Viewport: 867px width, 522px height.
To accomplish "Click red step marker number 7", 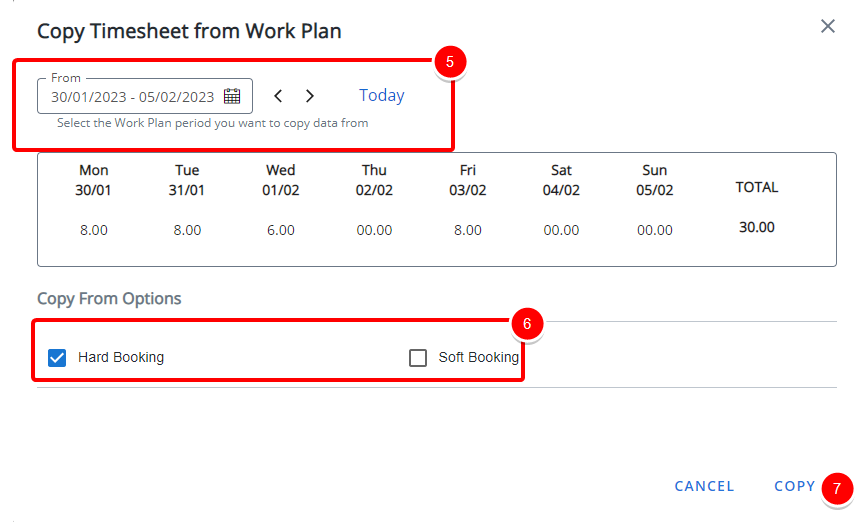I will tap(837, 488).
